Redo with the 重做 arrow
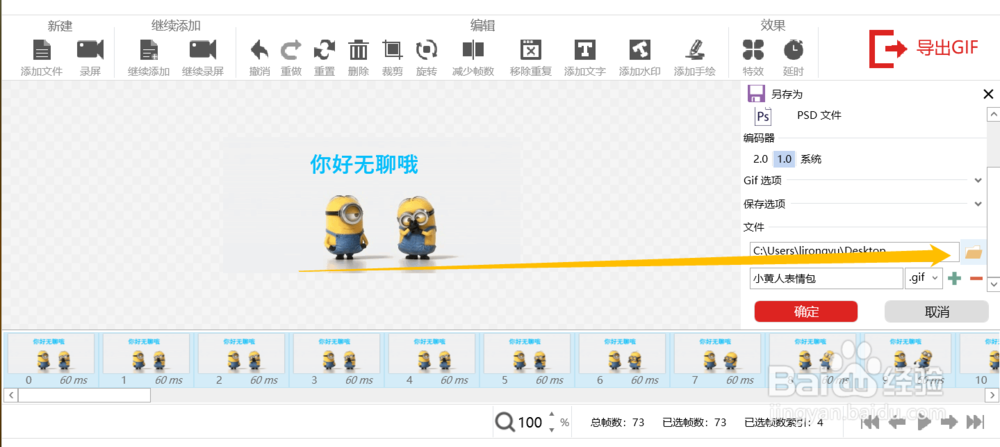 click(291, 50)
